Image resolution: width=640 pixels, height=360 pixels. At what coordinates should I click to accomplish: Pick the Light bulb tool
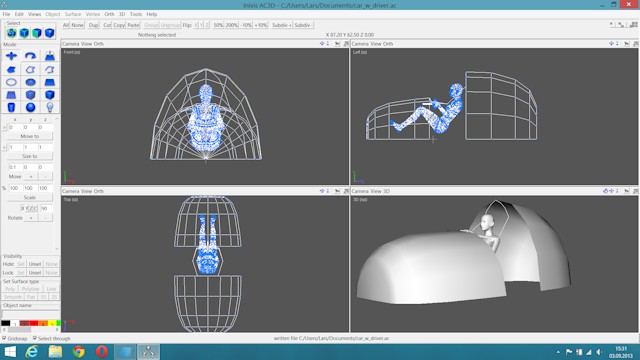click(x=49, y=107)
